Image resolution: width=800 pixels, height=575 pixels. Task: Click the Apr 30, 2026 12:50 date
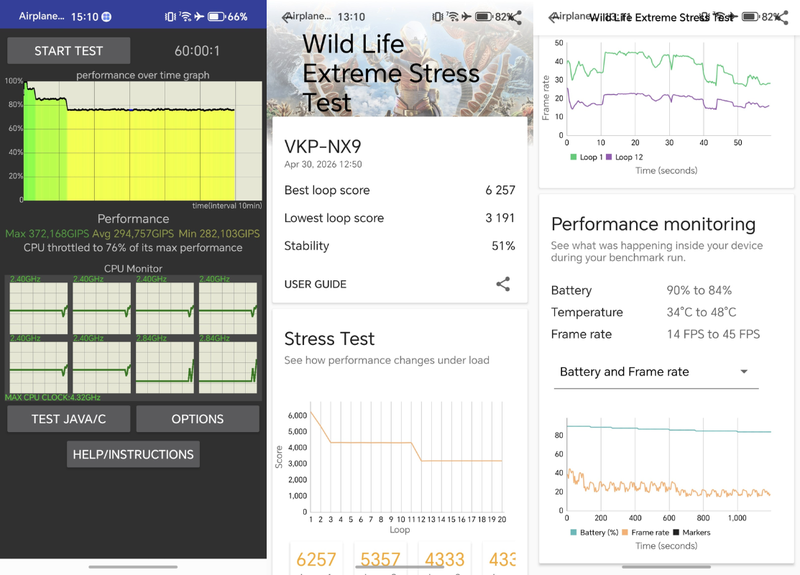pyautogui.click(x=323, y=164)
